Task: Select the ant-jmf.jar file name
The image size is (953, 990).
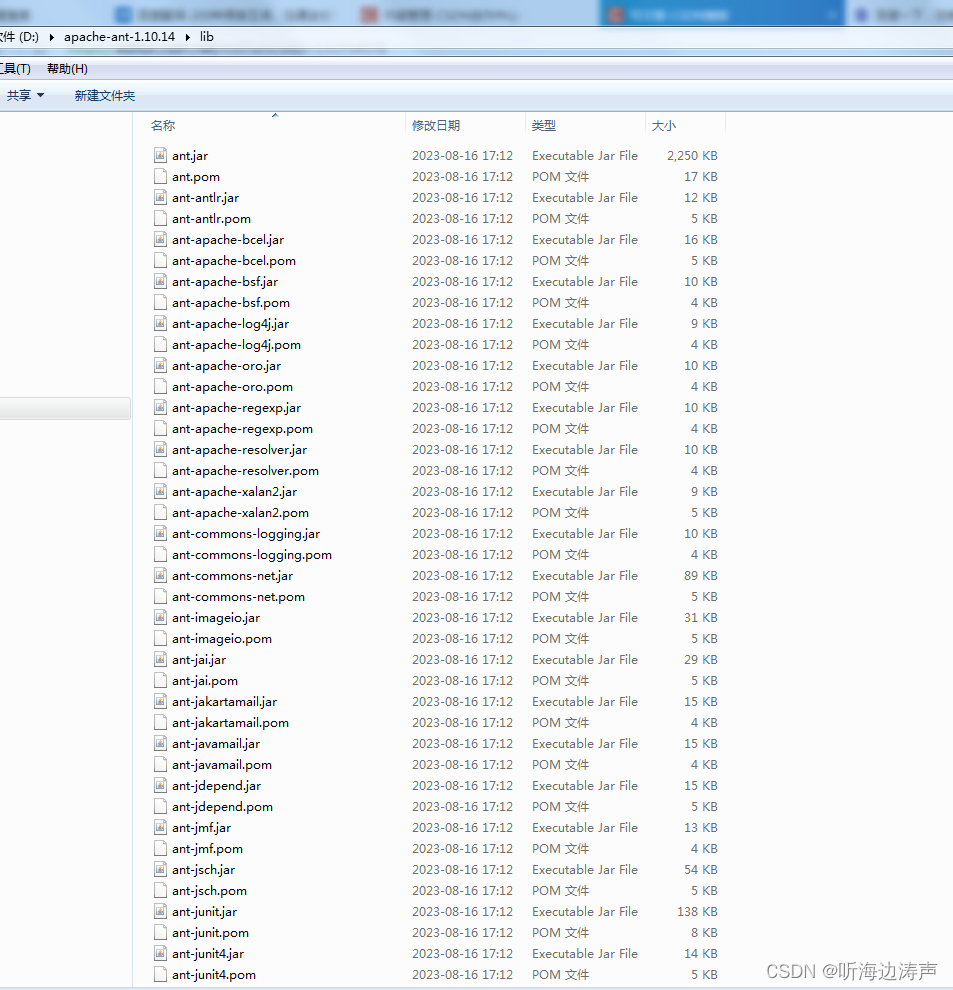Action: 201,828
